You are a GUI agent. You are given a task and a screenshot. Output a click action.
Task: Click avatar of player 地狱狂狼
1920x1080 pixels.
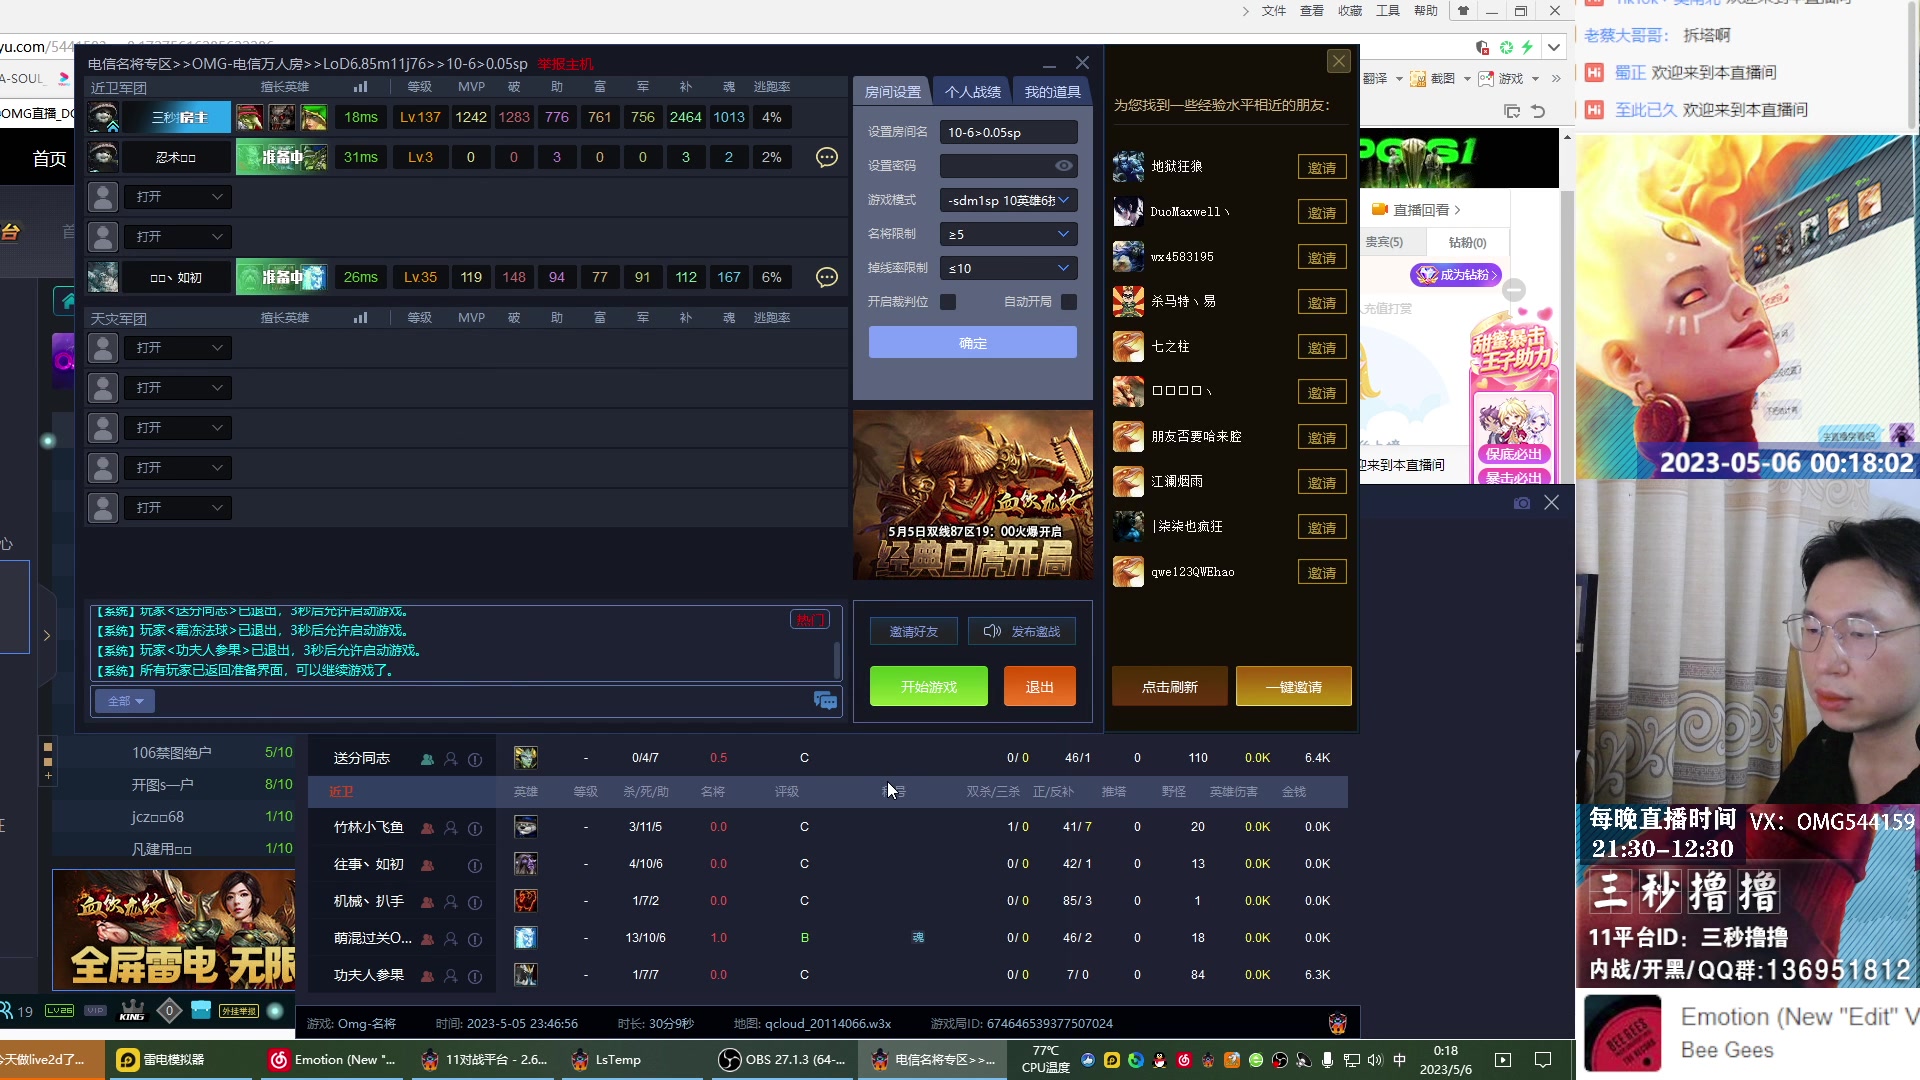click(1128, 166)
